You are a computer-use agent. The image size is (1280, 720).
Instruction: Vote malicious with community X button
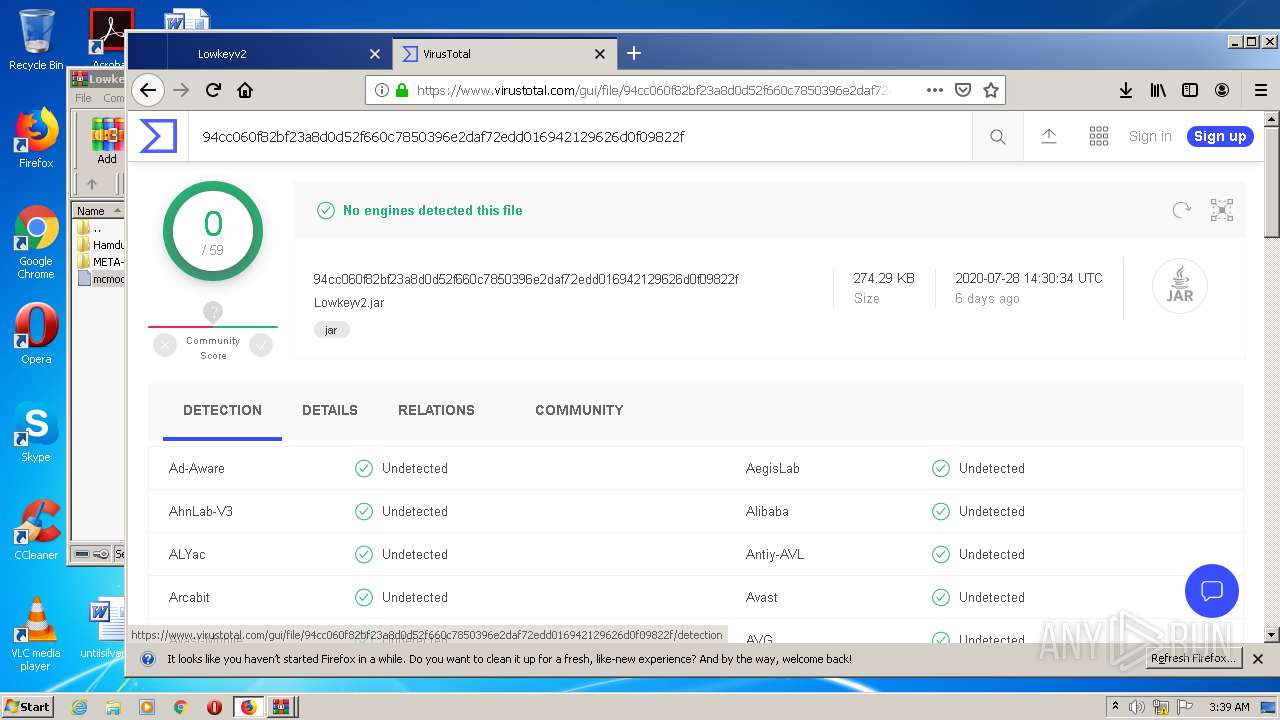point(165,345)
